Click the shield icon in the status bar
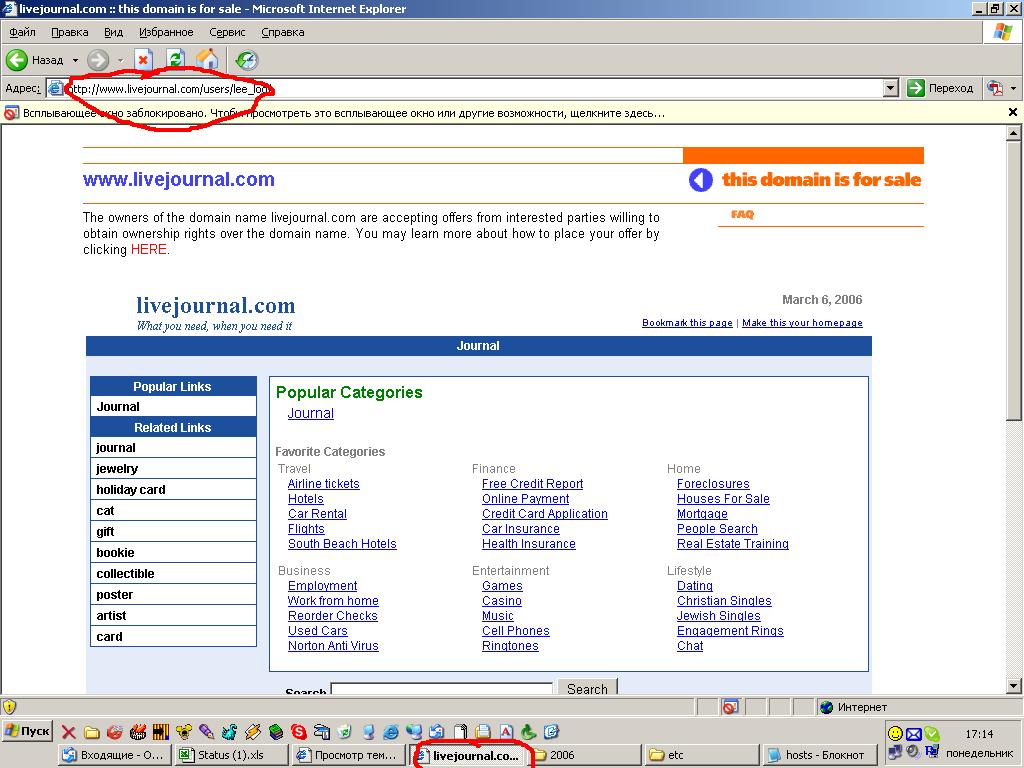This screenshot has width=1024, height=768. pos(9,707)
